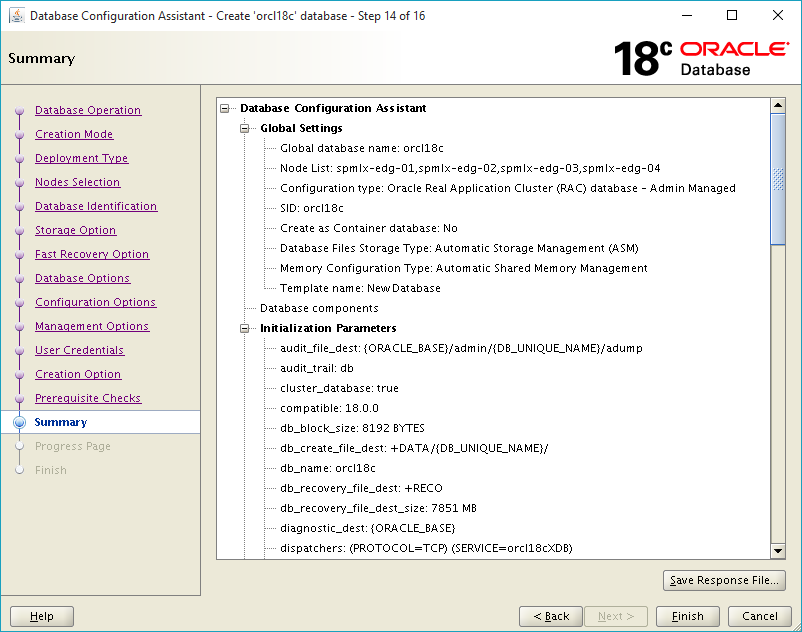This screenshot has width=802, height=632.
Task: Select 'db_block_size: 8192 BYTES' row
Action: pyautogui.click(x=352, y=428)
